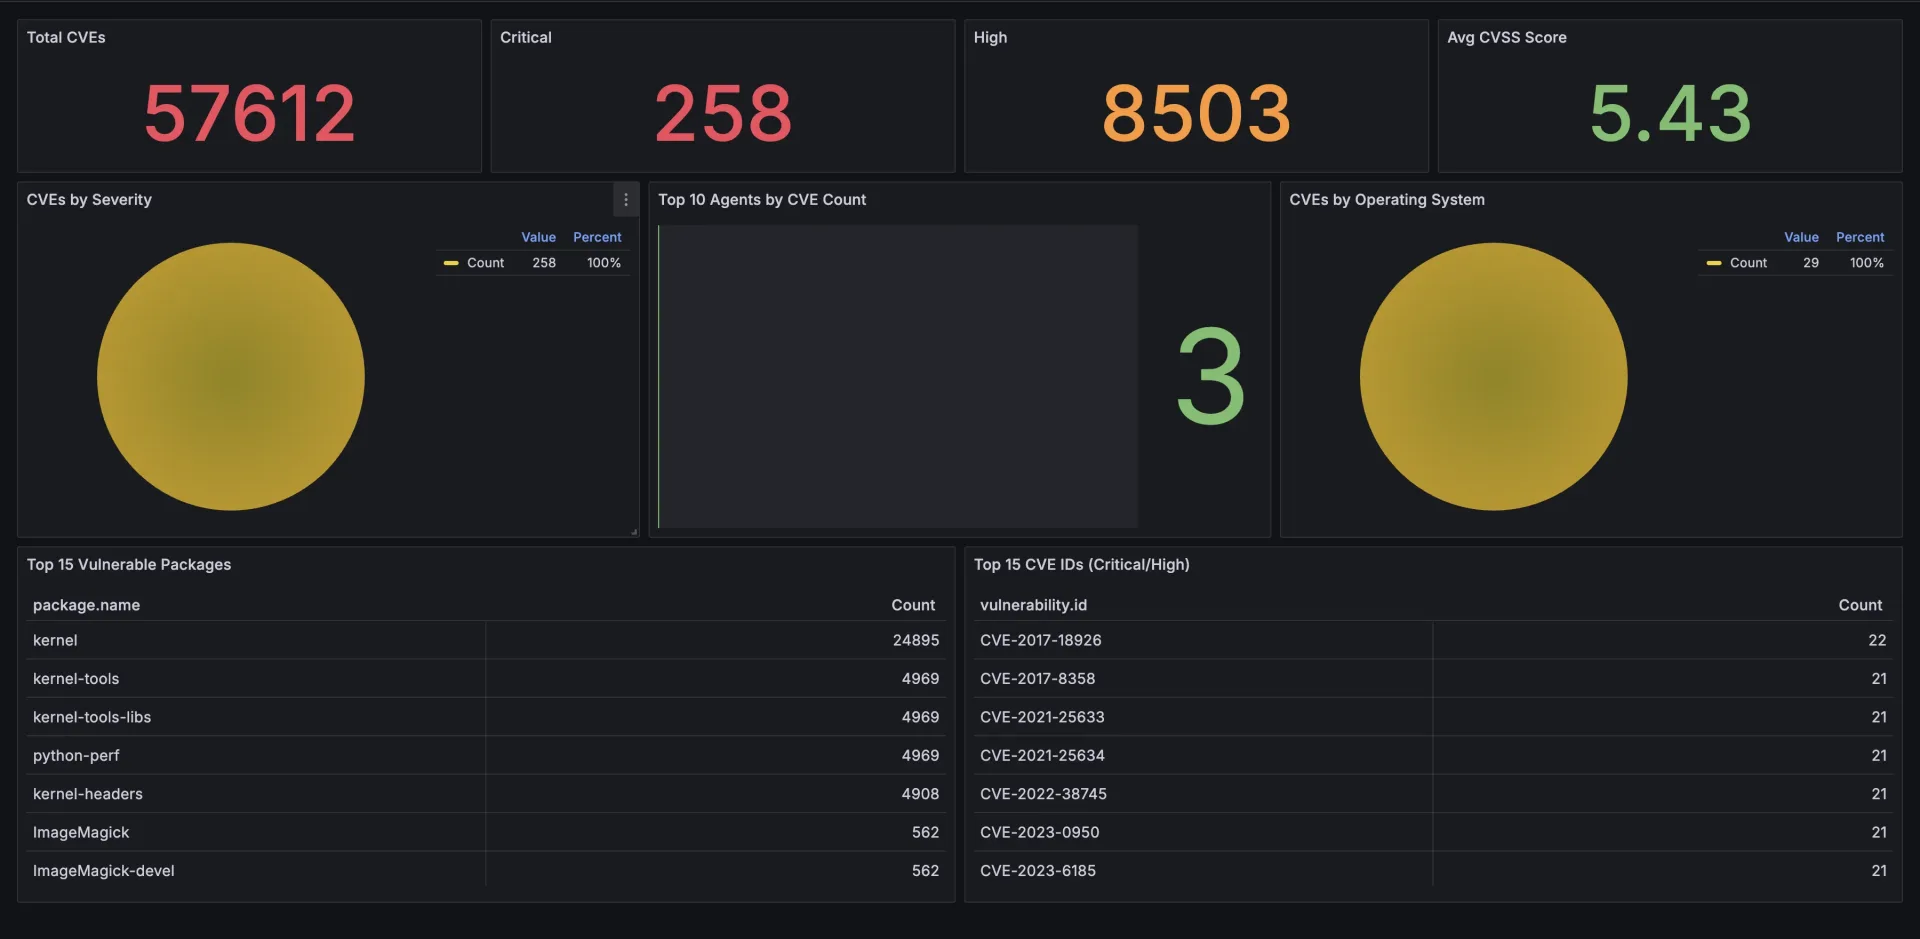The width and height of the screenshot is (1920, 939).
Task: Click the count 22 for CVE-2017-18926
Action: coord(1877,640)
